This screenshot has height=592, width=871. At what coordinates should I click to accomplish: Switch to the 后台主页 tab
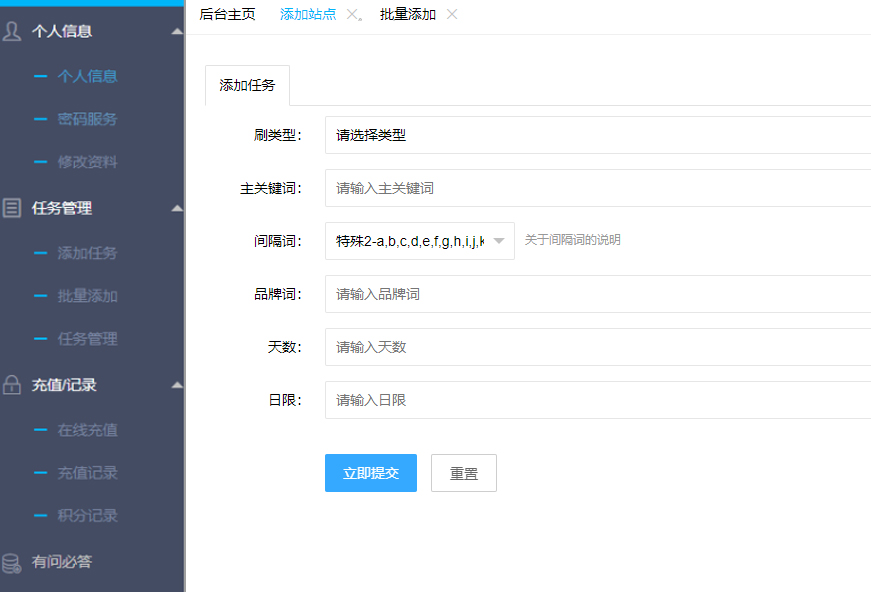(227, 14)
